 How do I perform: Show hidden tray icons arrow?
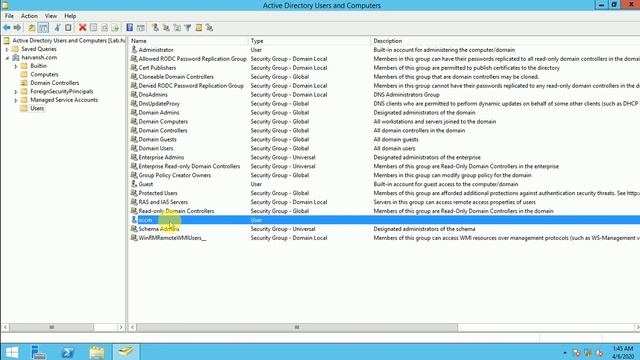[x=565, y=353]
